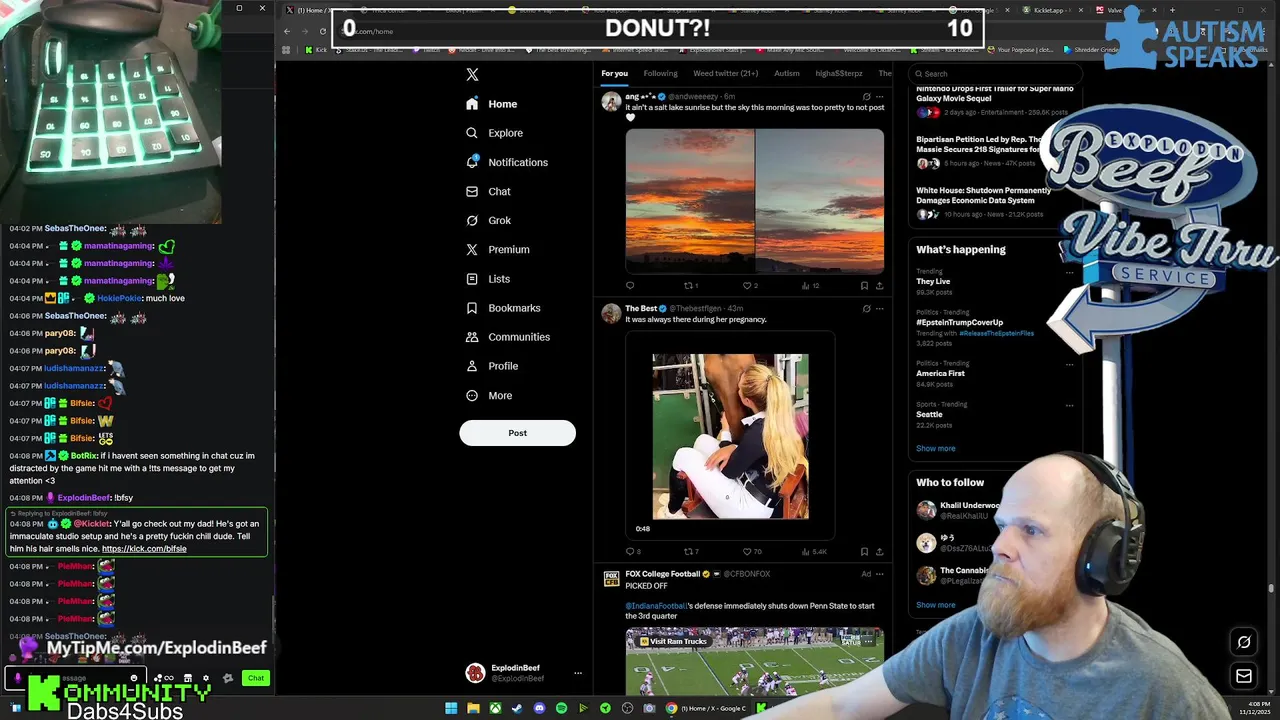
Task: Open ExplodinBeef account menu dots
Action: [577, 673]
